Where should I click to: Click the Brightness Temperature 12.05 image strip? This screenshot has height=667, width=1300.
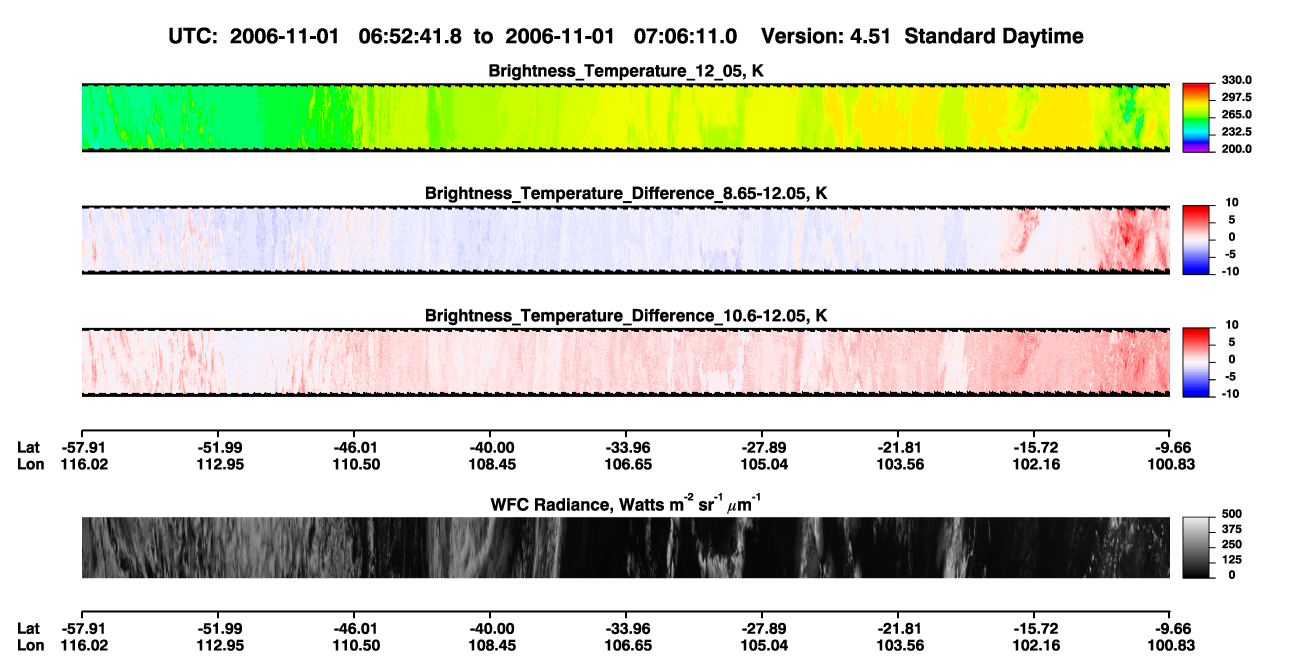[626, 118]
